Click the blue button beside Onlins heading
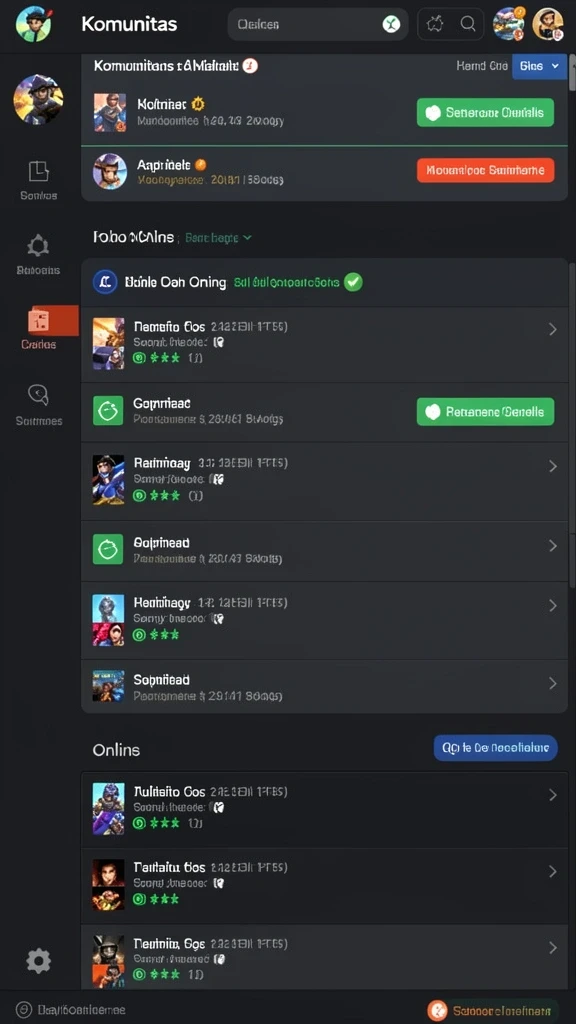This screenshot has width=576, height=1024. pyautogui.click(x=496, y=748)
